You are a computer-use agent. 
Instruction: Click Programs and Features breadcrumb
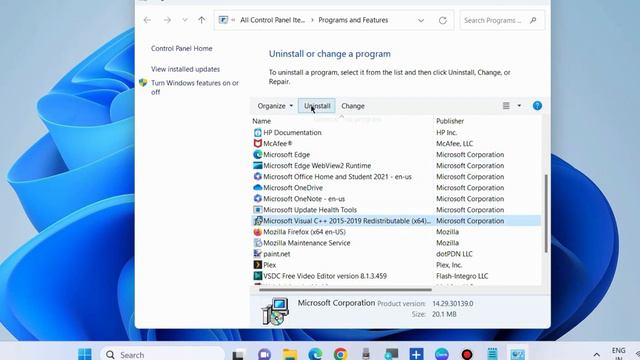(353, 20)
